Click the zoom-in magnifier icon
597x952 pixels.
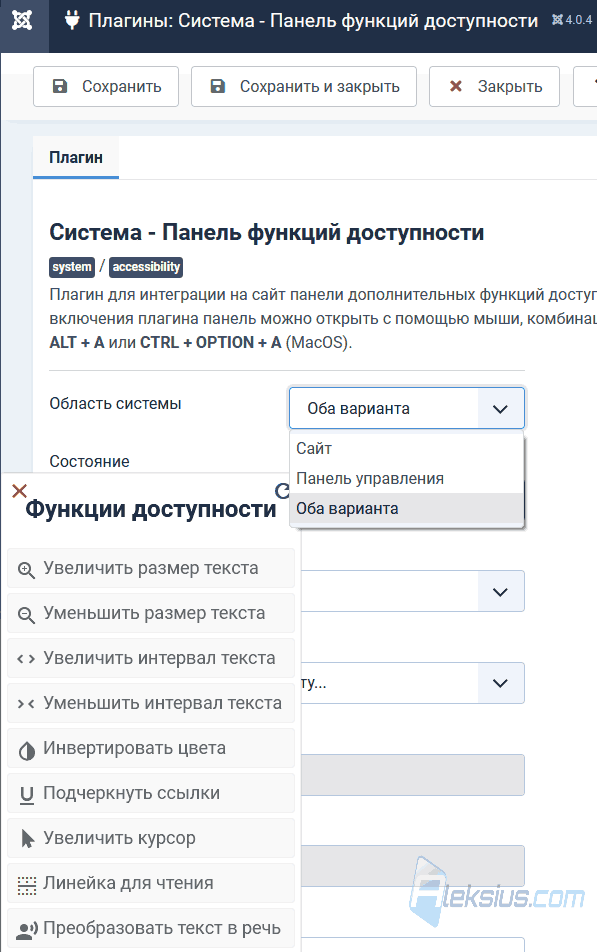click(x=26, y=570)
